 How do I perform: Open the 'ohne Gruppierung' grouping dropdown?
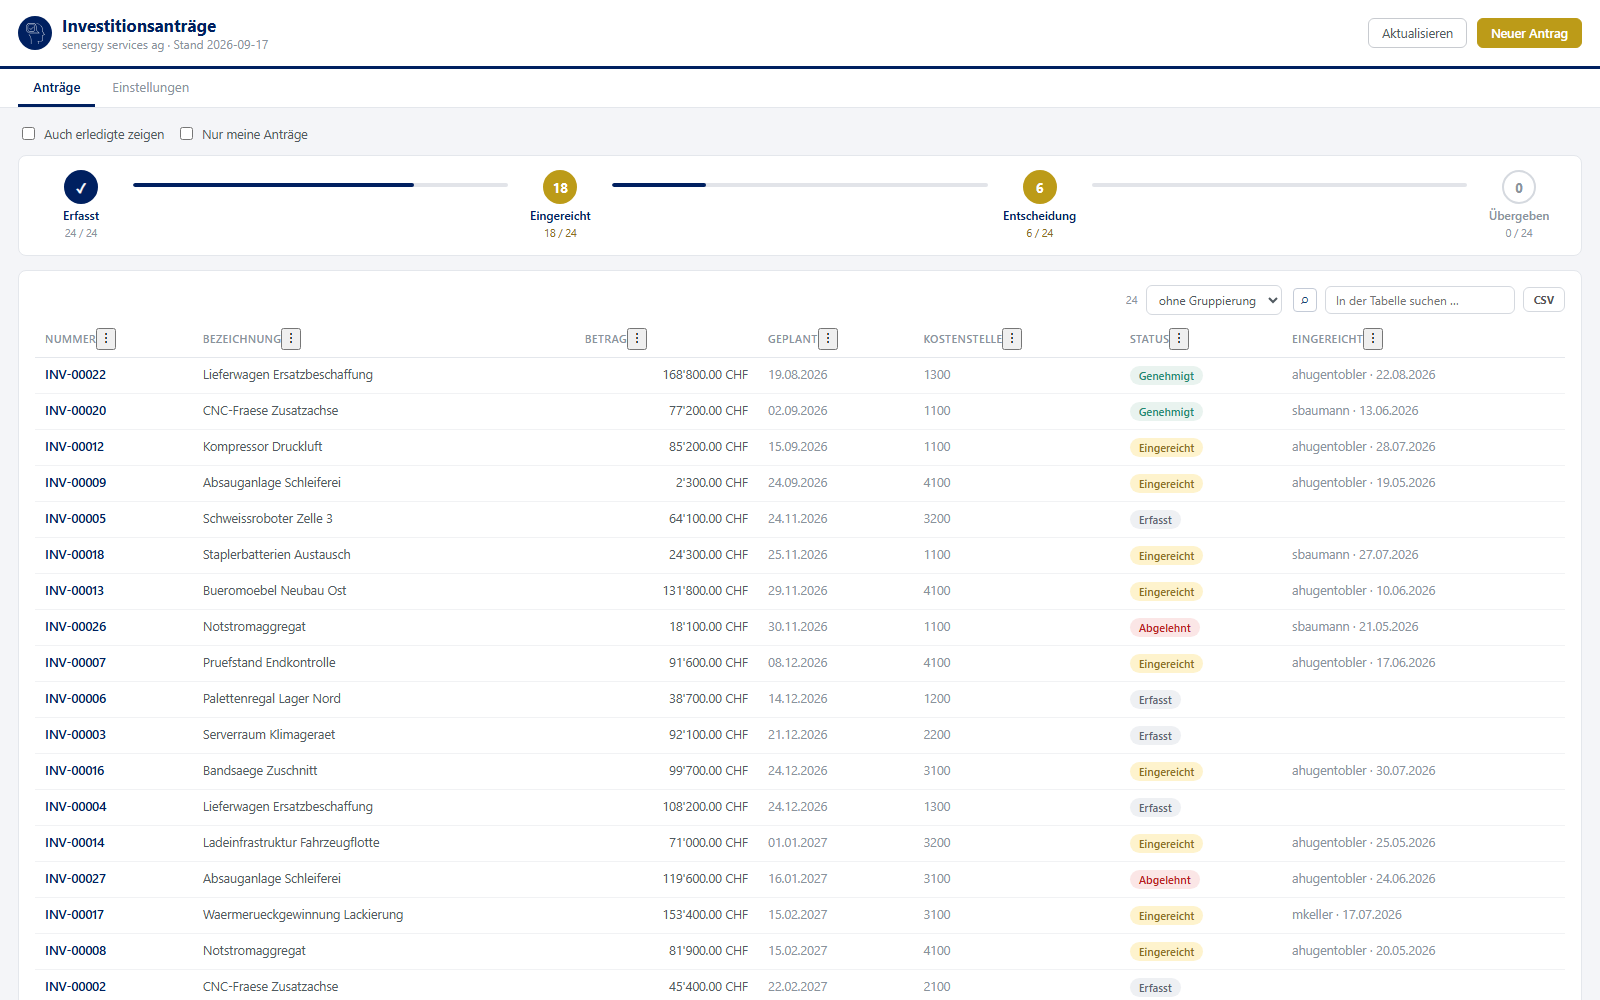tap(1214, 300)
